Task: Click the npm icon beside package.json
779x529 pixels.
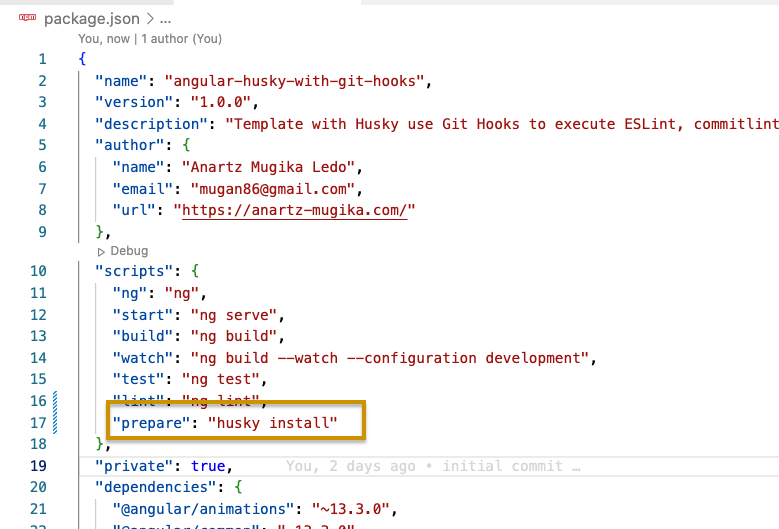Action: point(27,18)
